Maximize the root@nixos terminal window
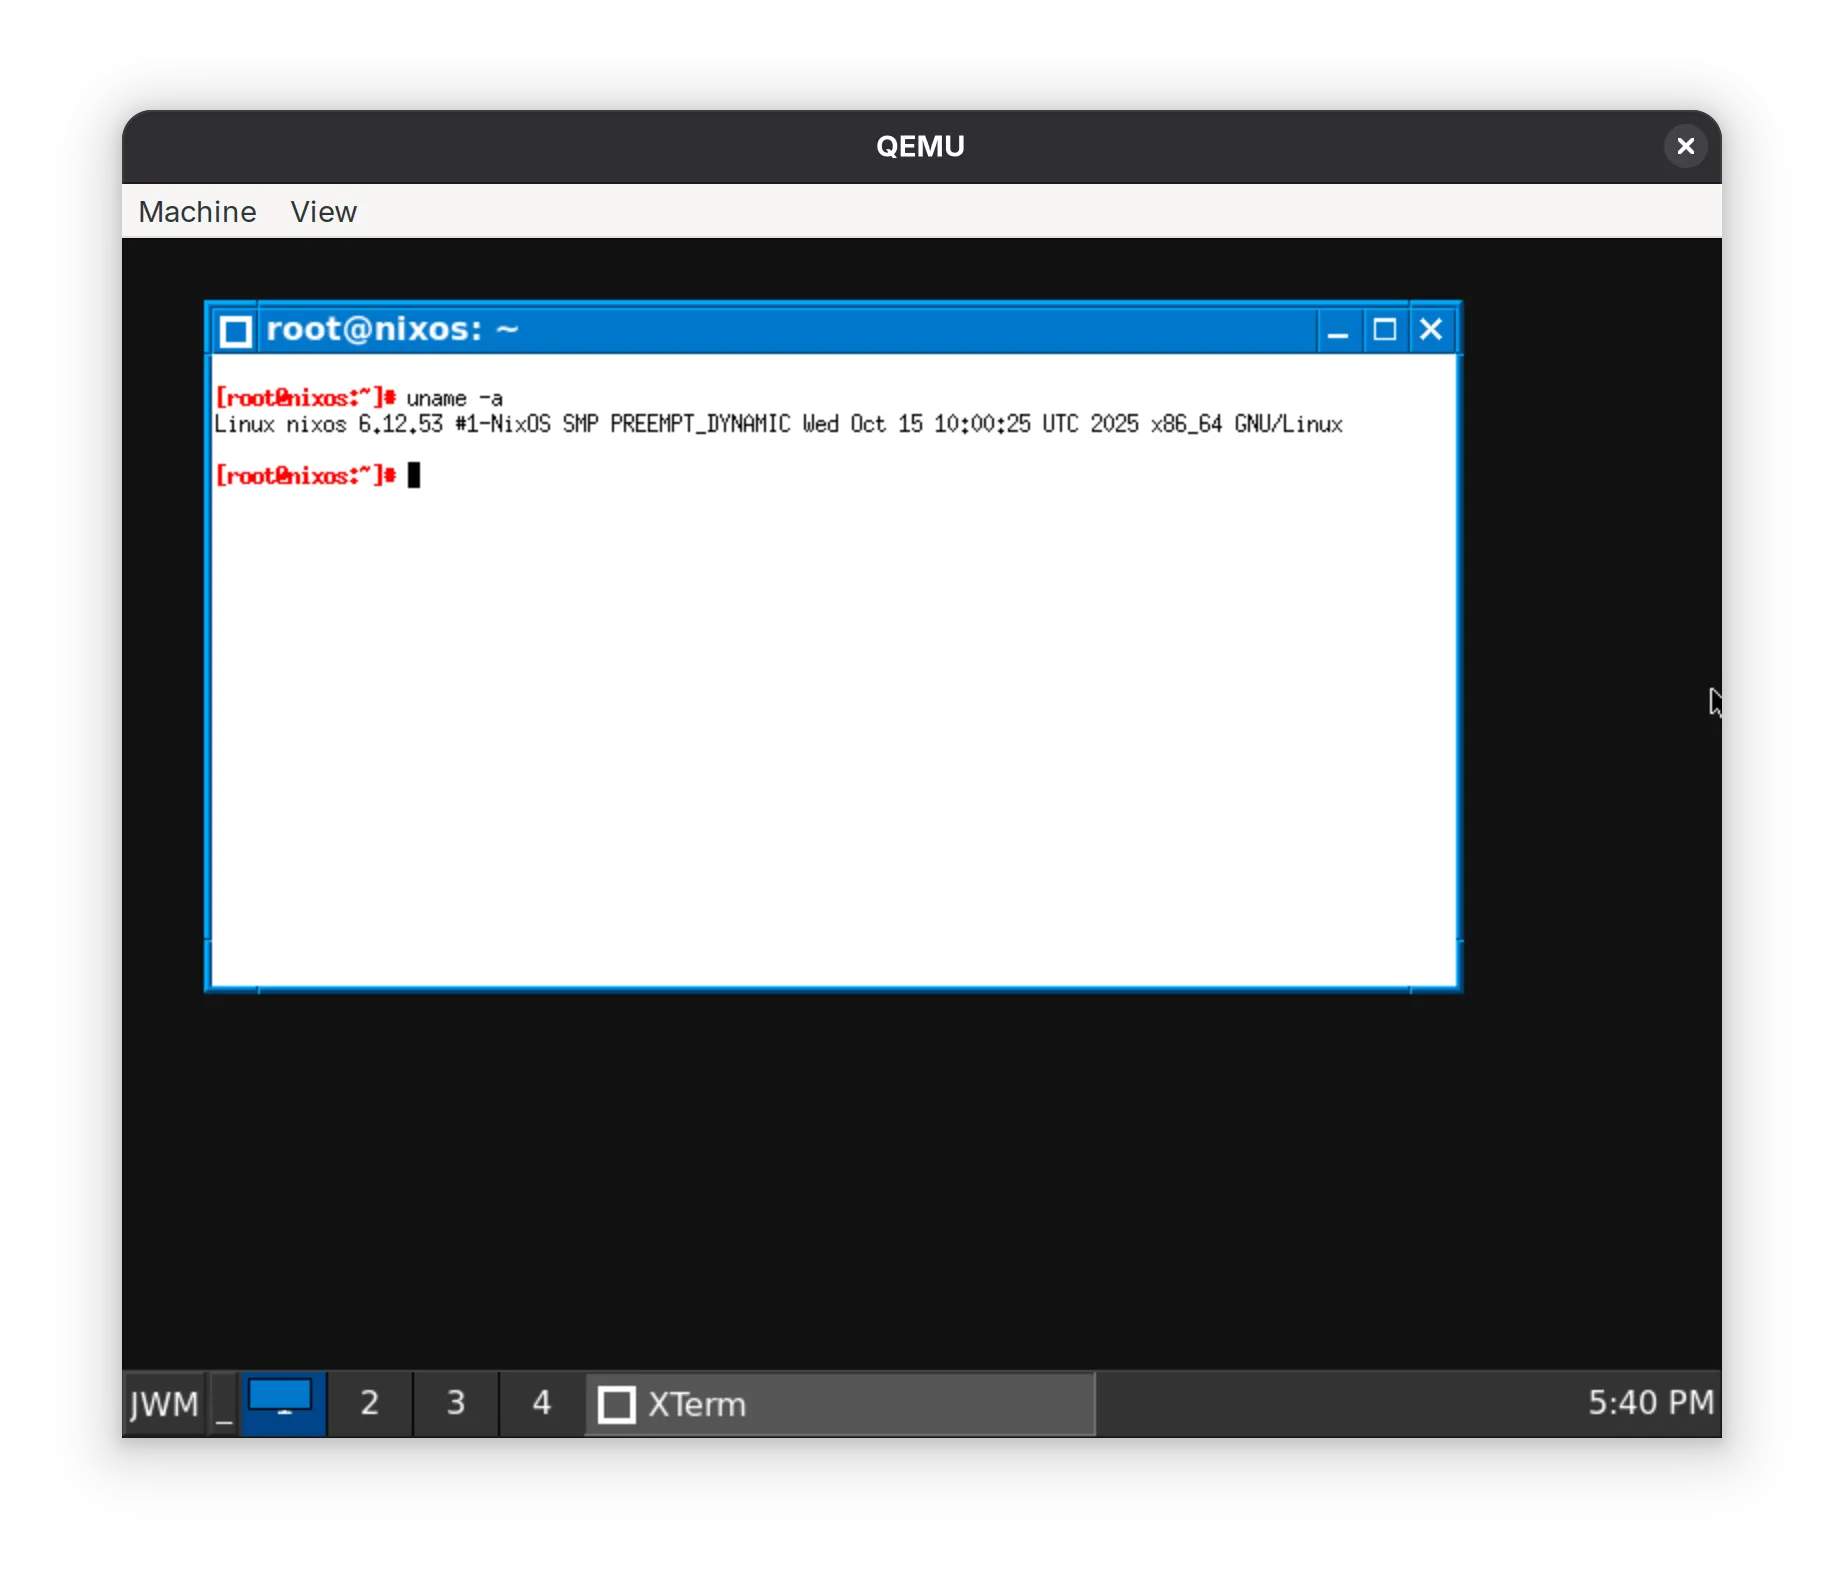This screenshot has width=1844, height=1572. pos(1384,330)
